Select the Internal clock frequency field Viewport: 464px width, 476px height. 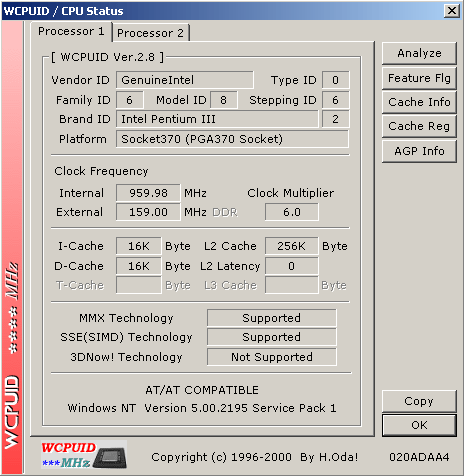pyautogui.click(x=148, y=193)
